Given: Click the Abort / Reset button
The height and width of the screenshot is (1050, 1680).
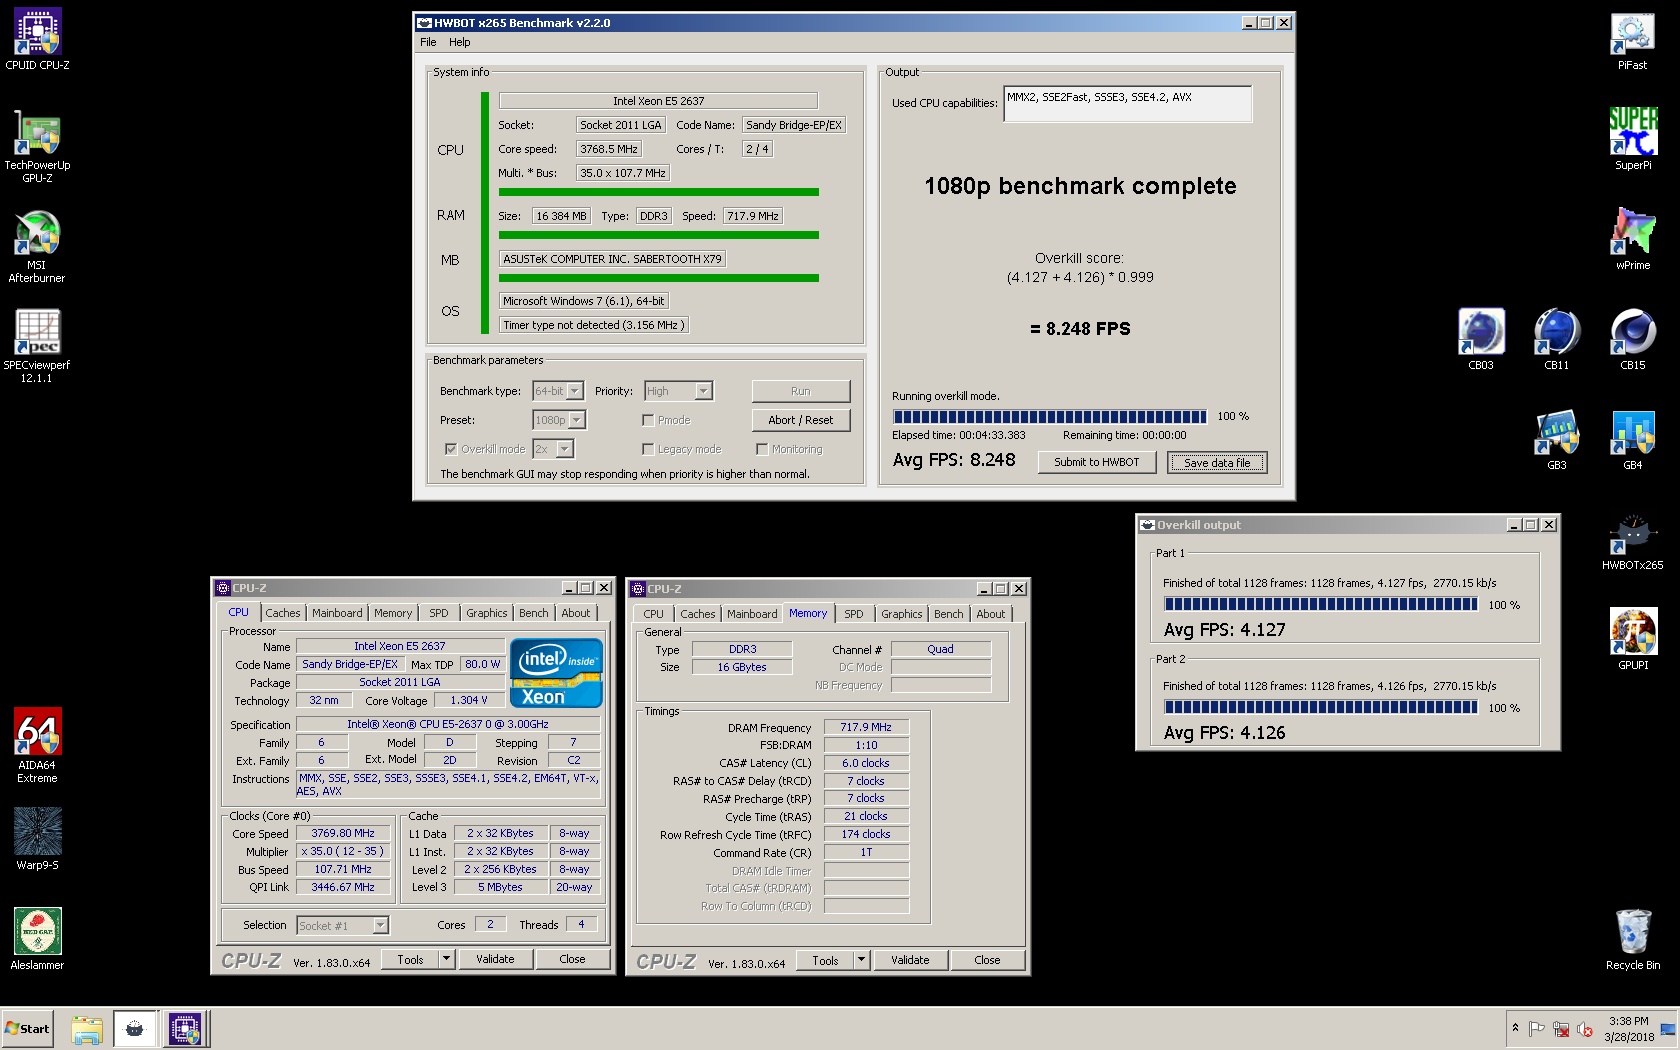Looking at the screenshot, I should tap(801, 420).
